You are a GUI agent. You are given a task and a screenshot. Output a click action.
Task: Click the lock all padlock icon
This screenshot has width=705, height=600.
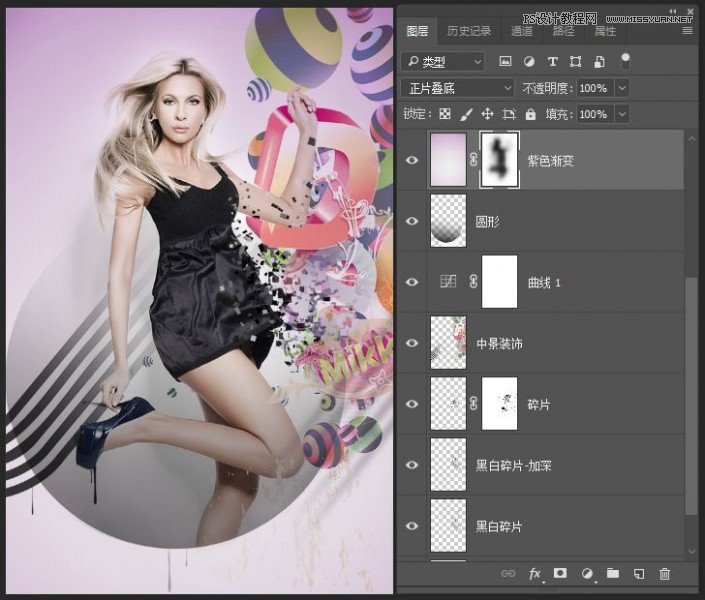click(x=531, y=115)
